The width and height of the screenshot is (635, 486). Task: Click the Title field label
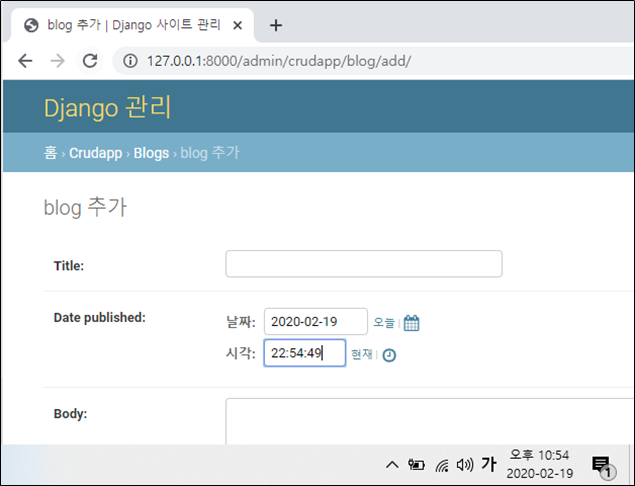[x=69, y=266]
